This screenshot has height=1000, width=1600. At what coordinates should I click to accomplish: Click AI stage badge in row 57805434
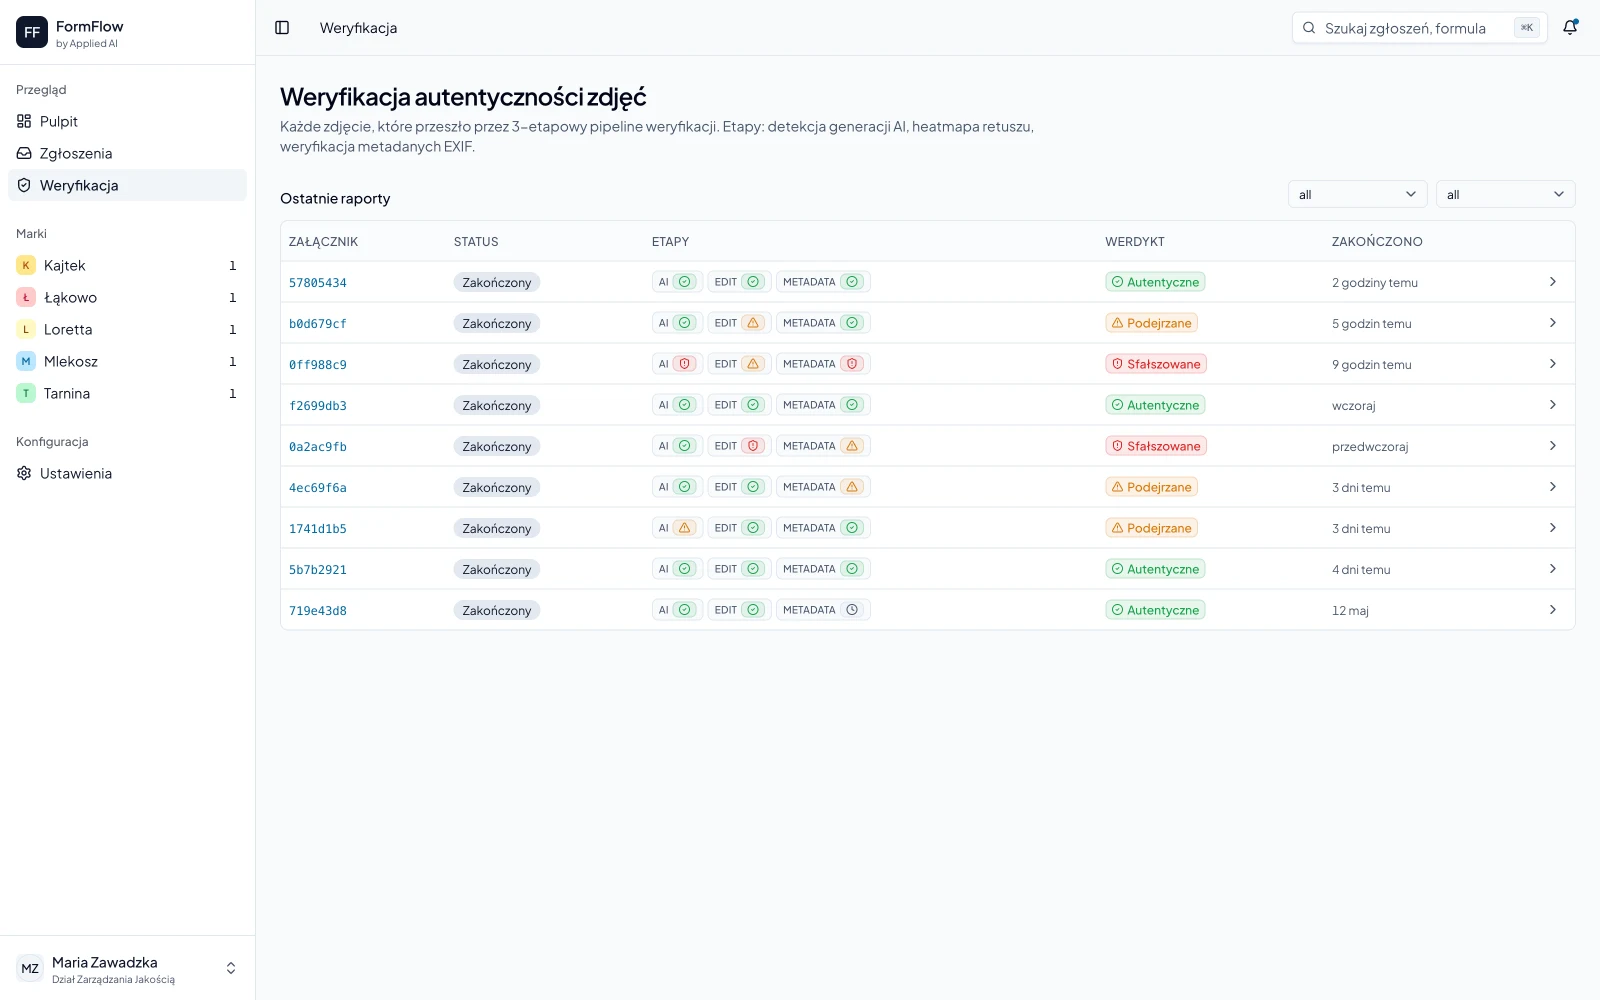click(677, 282)
